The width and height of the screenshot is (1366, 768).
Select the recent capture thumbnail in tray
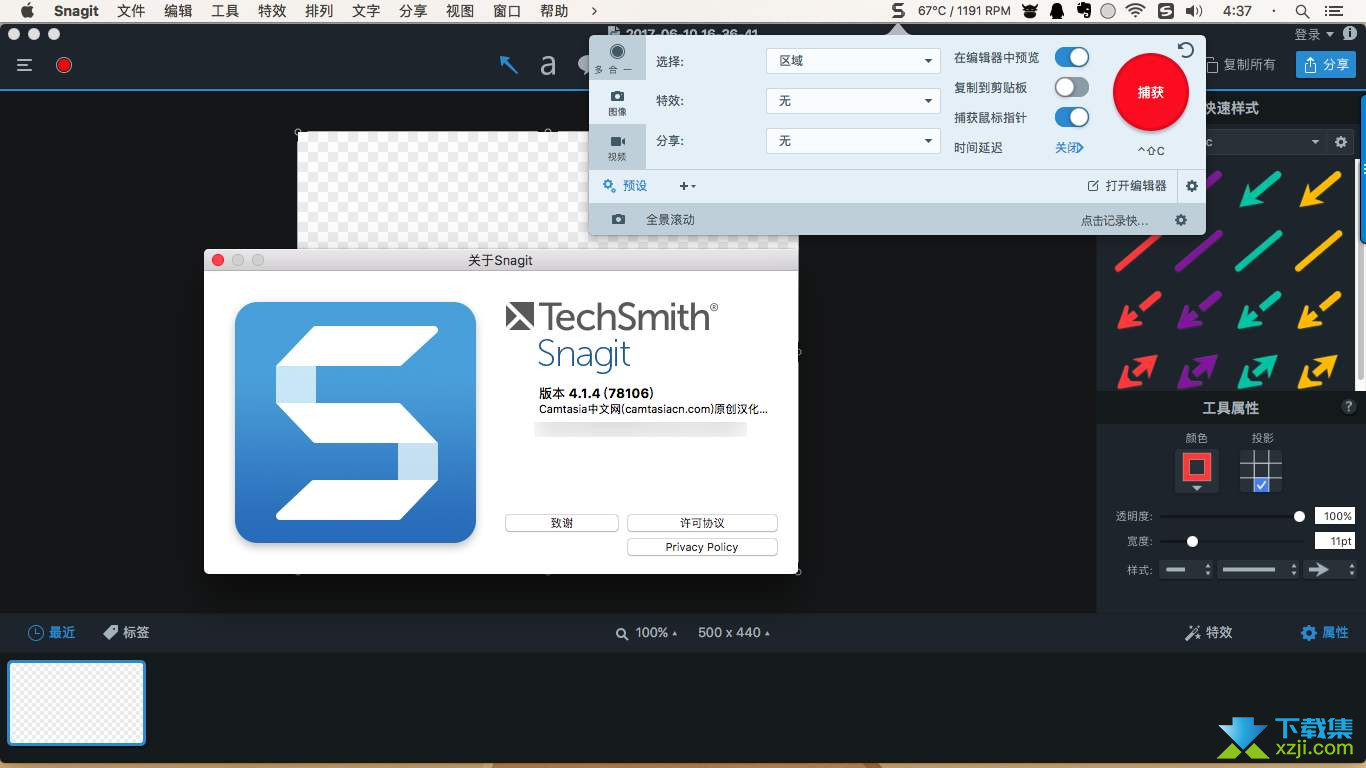(x=77, y=703)
